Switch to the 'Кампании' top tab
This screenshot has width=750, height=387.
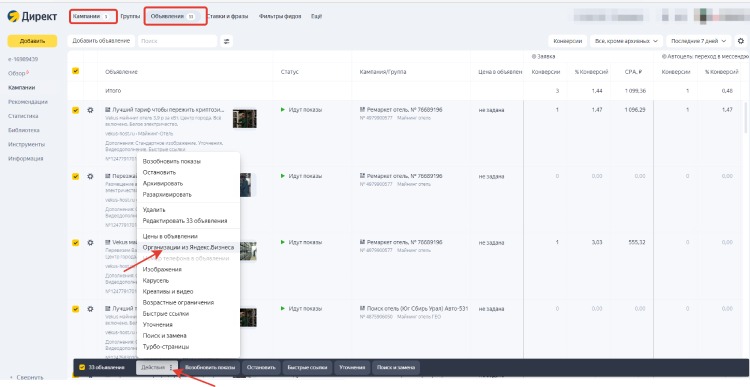[93, 16]
